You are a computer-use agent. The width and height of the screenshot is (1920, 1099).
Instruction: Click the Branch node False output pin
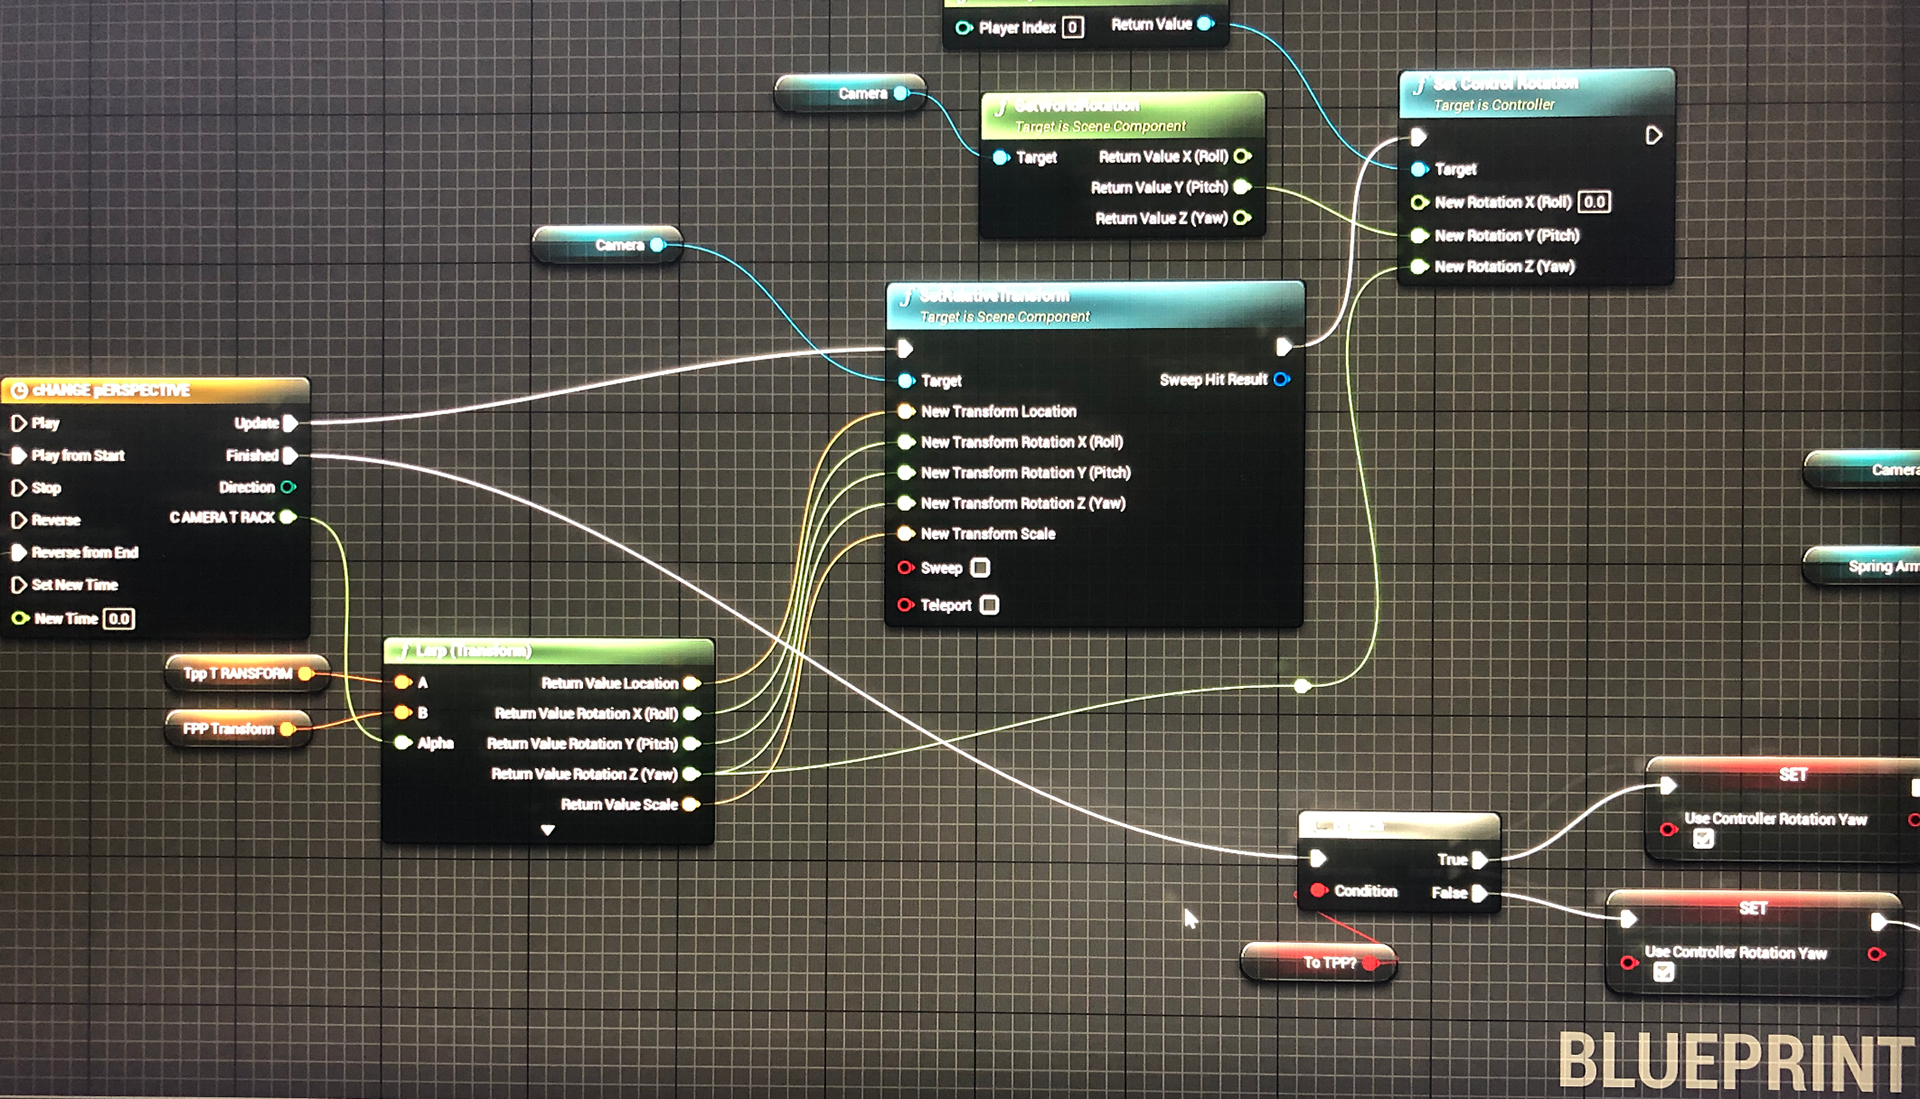pos(1480,893)
